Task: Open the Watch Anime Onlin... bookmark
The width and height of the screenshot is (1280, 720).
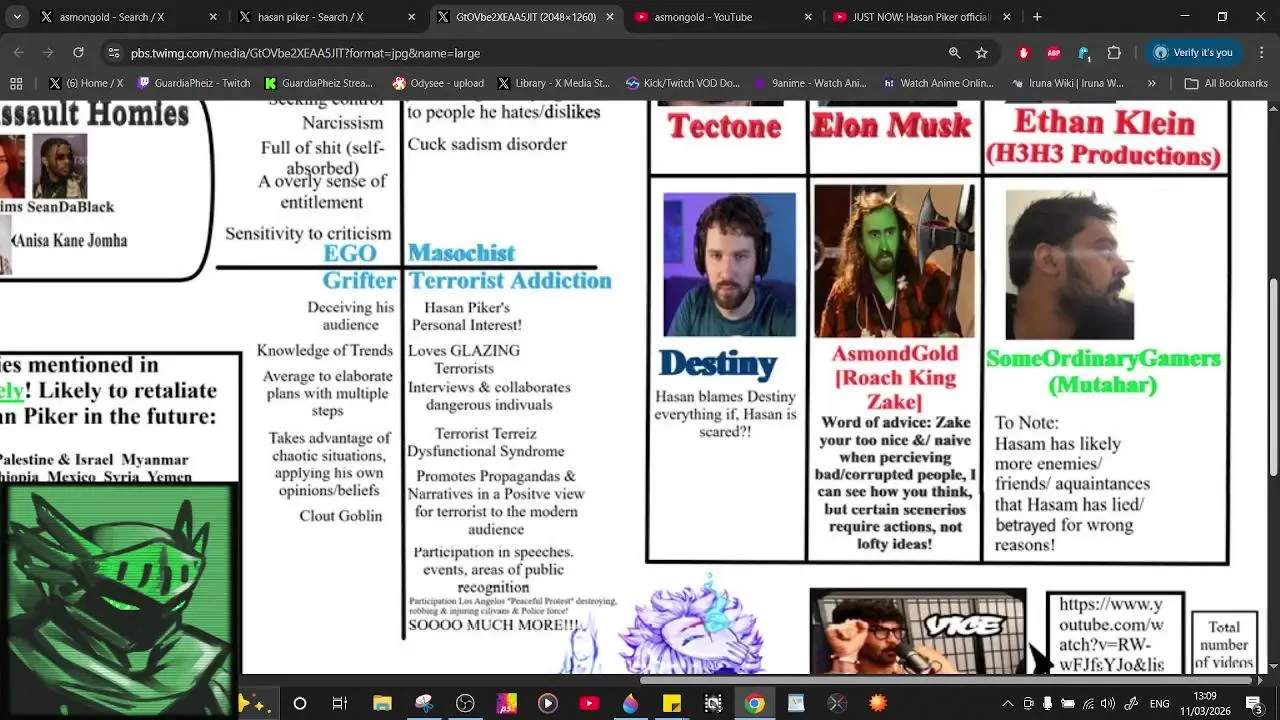Action: point(938,83)
